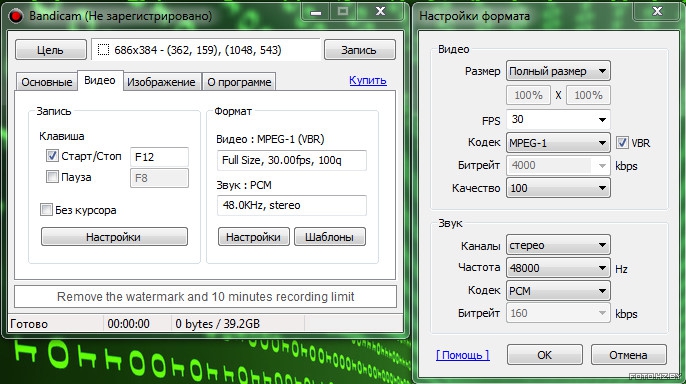Minimize the Bandicam window
This screenshot has width=686, height=384.
tap(316, 12)
